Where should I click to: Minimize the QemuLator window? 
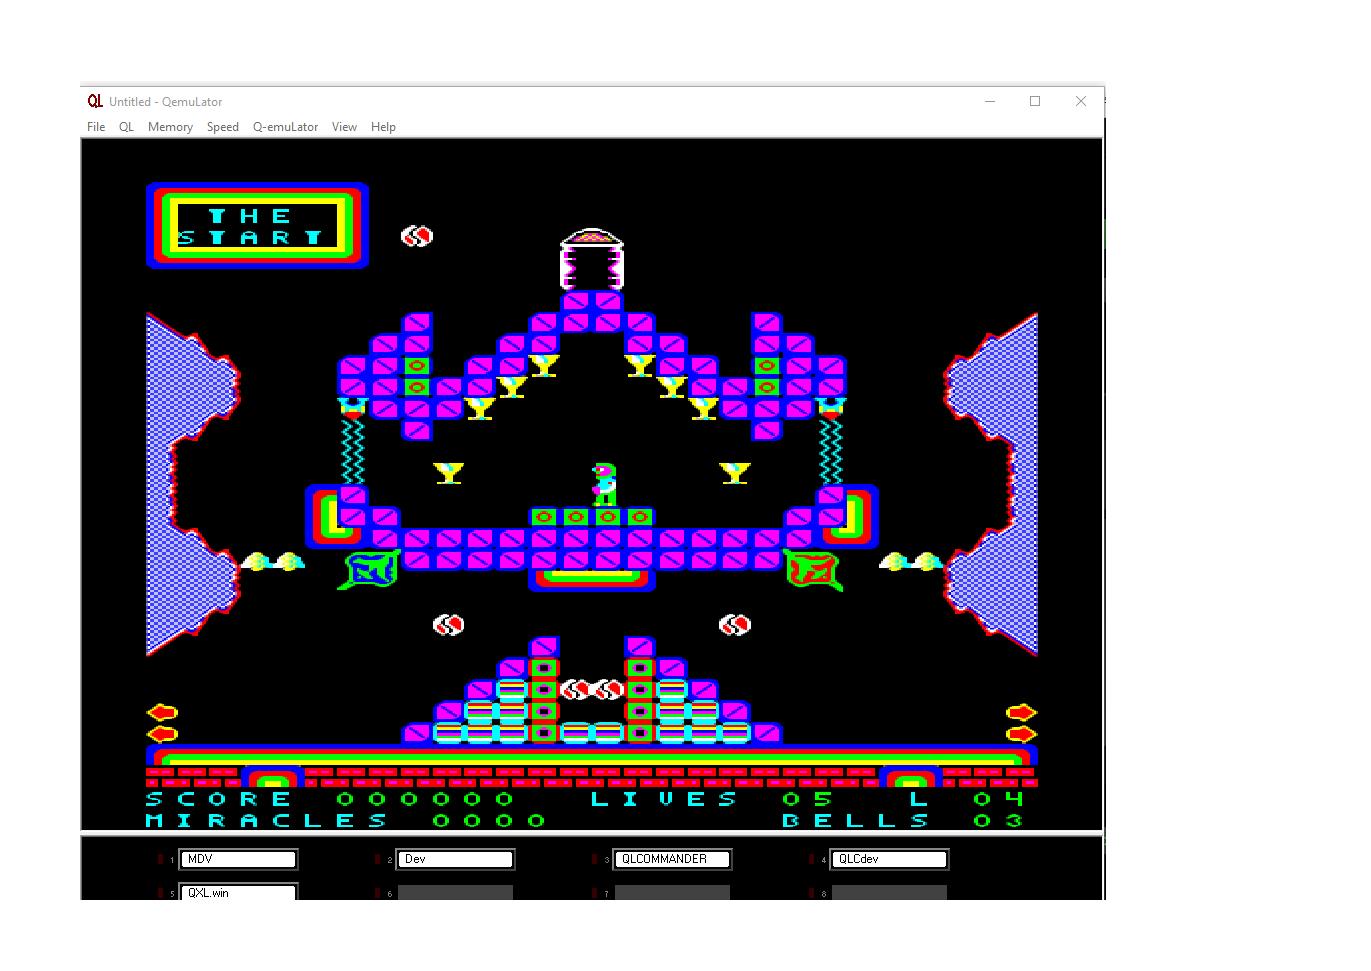click(990, 101)
